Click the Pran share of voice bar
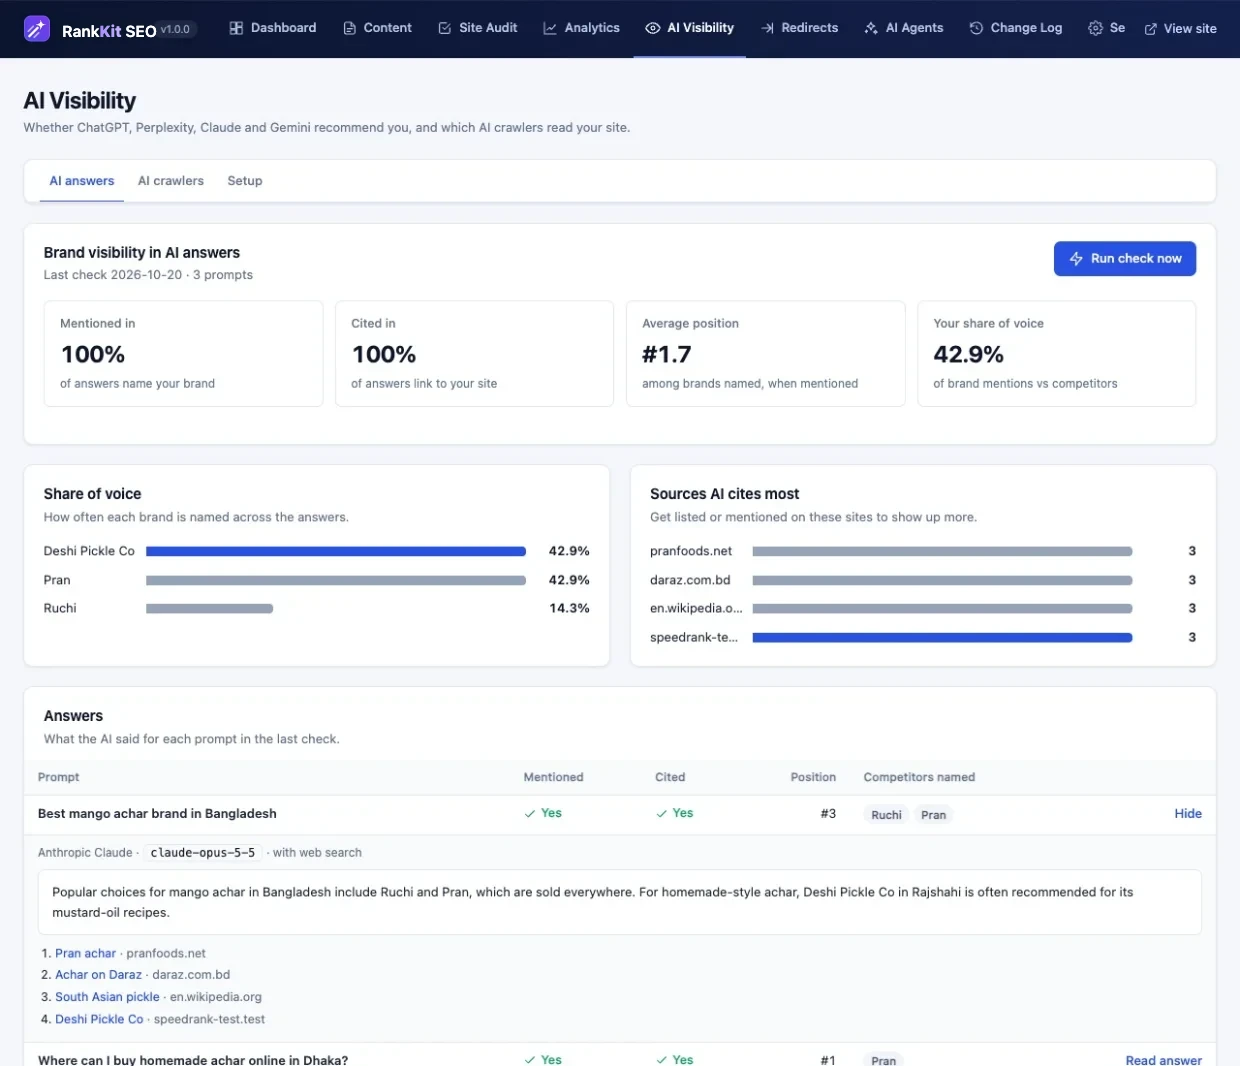Viewport: 1240px width, 1066px height. (x=336, y=580)
